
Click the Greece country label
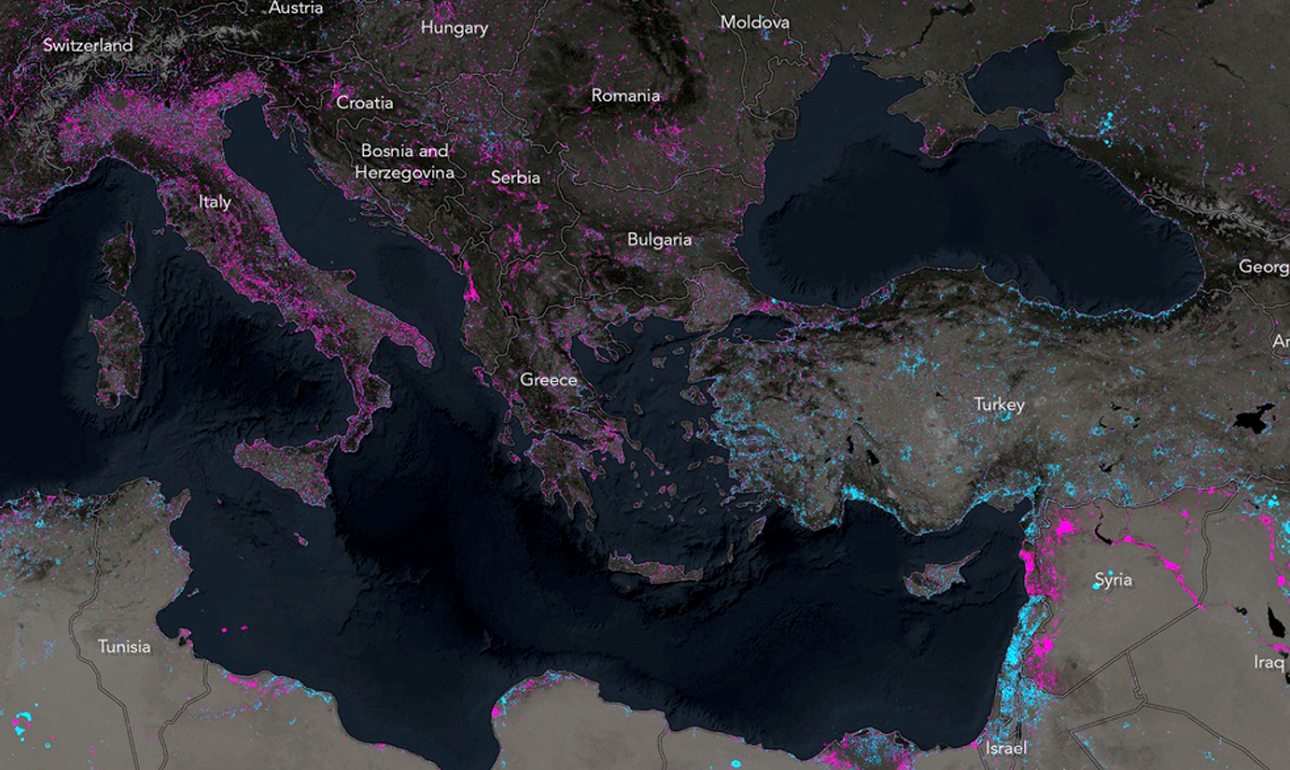point(548,380)
